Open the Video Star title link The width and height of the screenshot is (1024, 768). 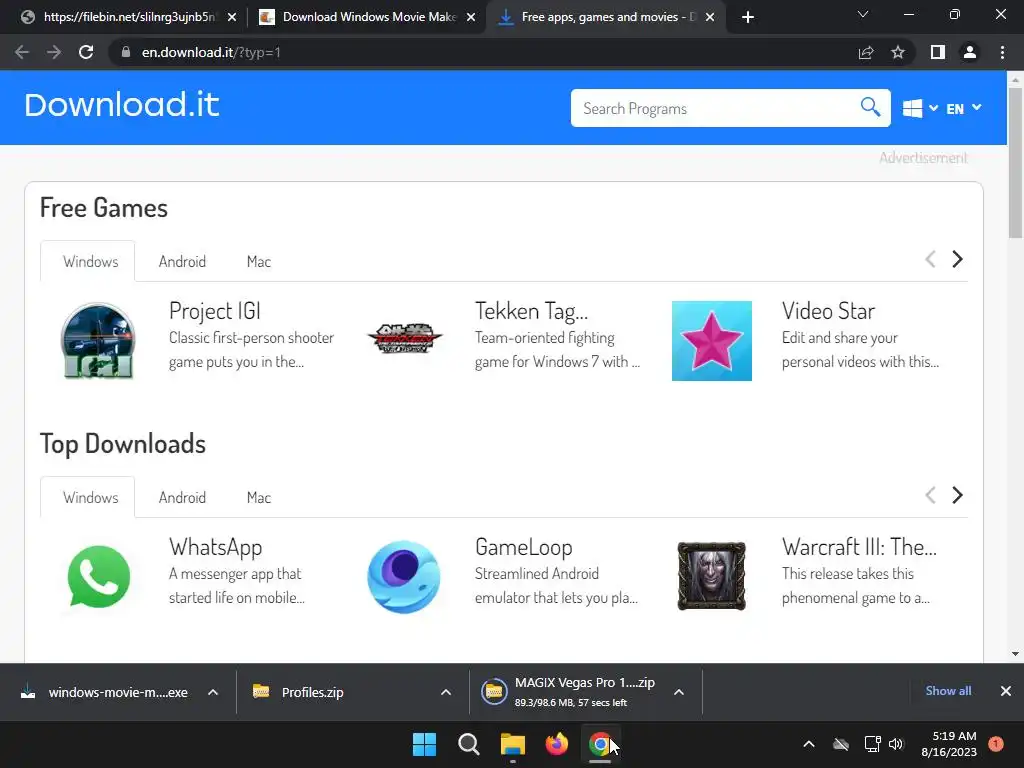click(x=828, y=312)
